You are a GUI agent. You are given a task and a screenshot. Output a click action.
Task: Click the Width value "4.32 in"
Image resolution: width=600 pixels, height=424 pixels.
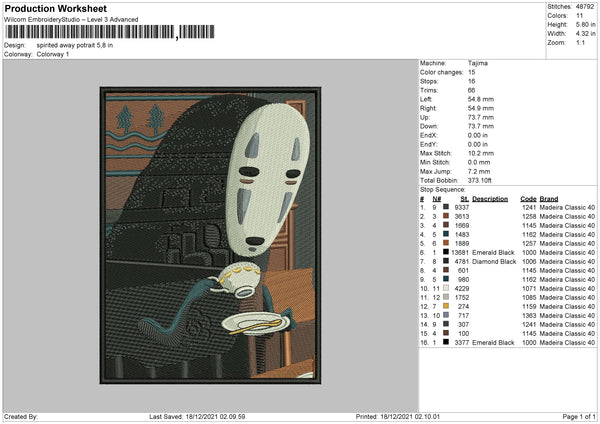[x=585, y=34]
